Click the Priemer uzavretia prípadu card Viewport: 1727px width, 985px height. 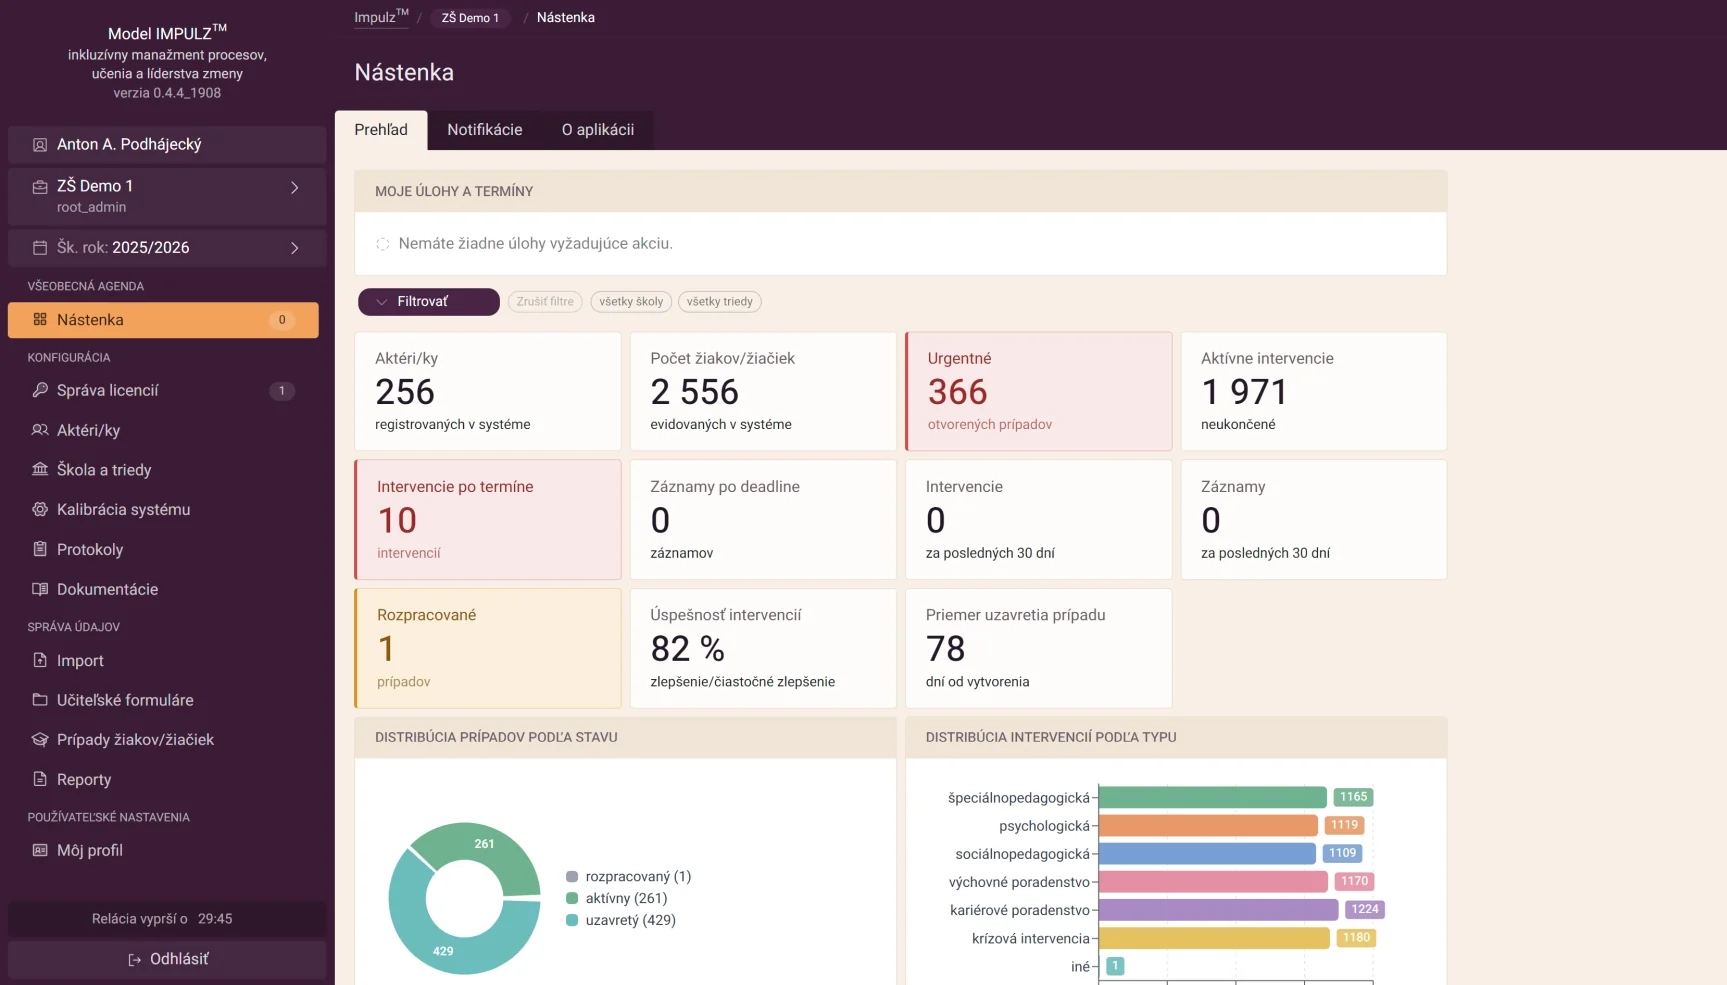click(1038, 649)
